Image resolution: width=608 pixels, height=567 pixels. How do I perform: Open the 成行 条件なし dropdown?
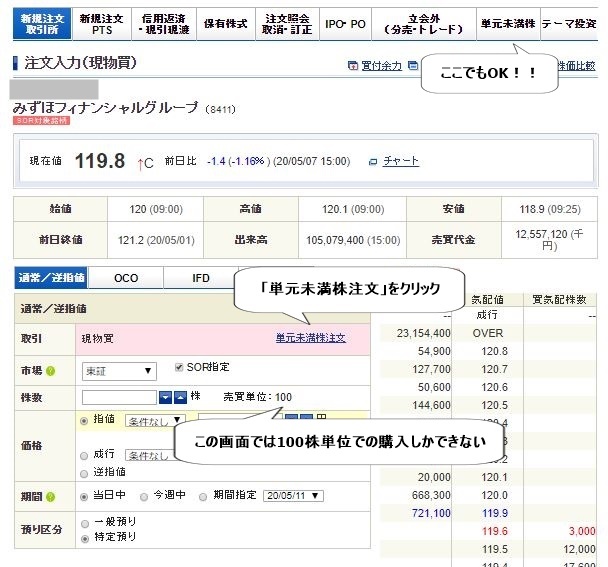pyautogui.click(x=150, y=455)
